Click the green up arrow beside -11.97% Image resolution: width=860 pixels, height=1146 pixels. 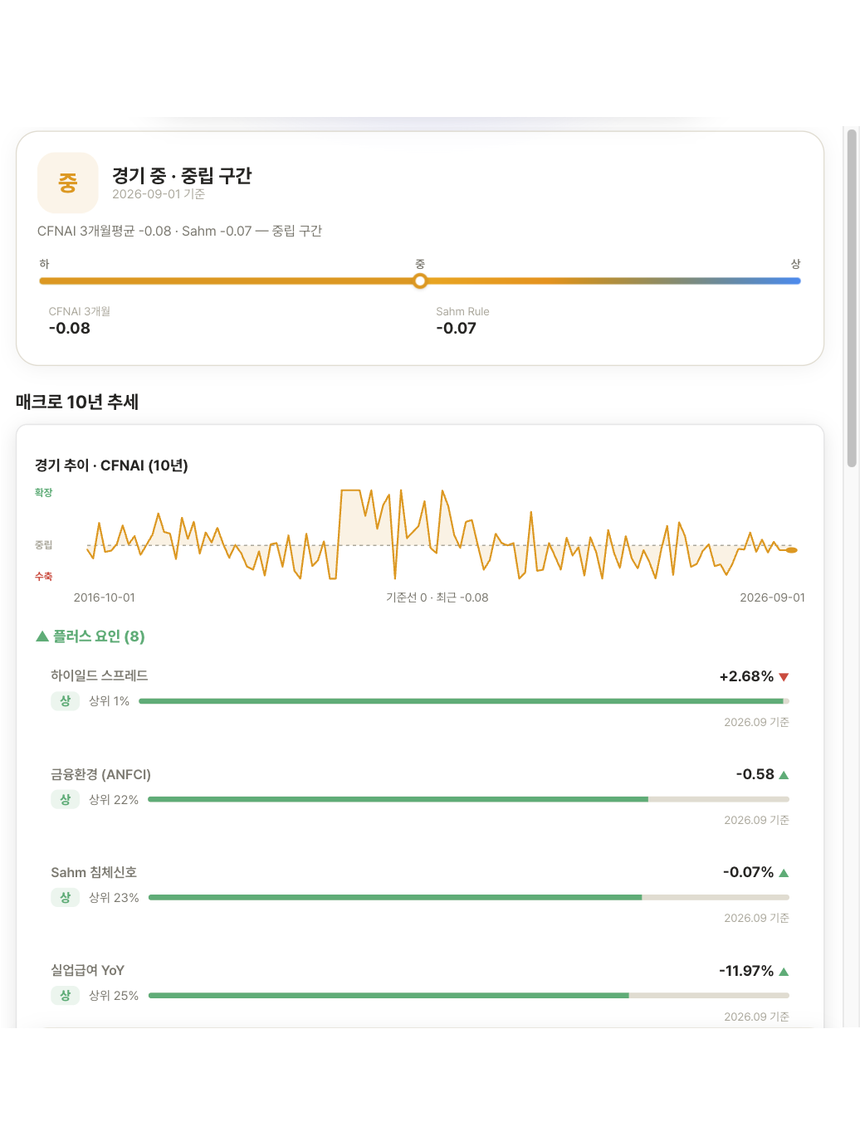(x=784, y=971)
